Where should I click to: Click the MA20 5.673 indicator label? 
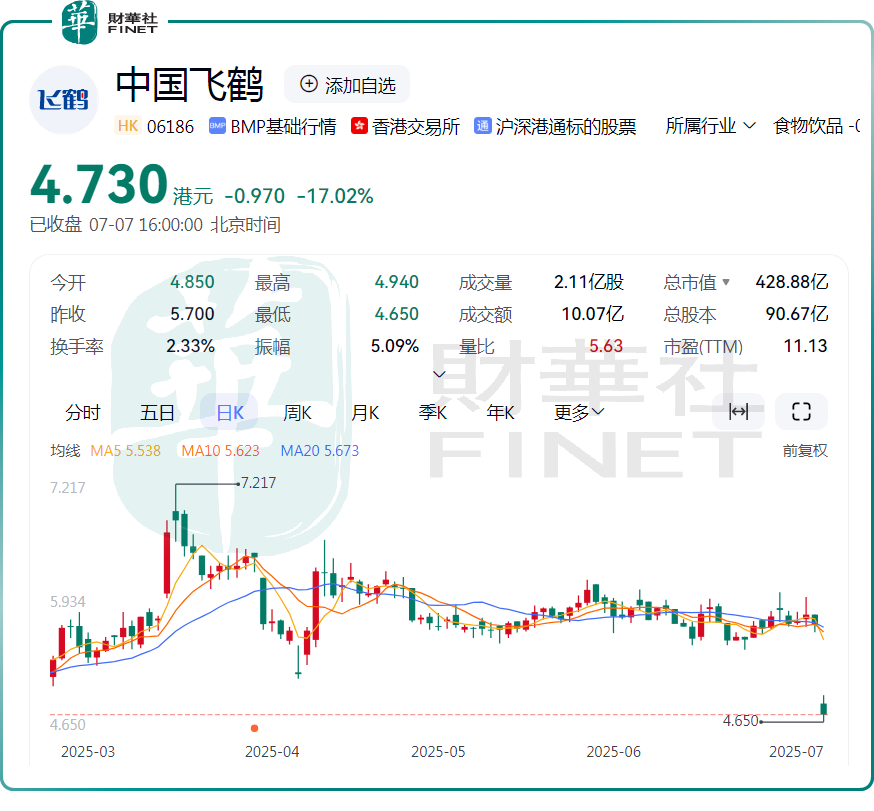[x=319, y=450]
